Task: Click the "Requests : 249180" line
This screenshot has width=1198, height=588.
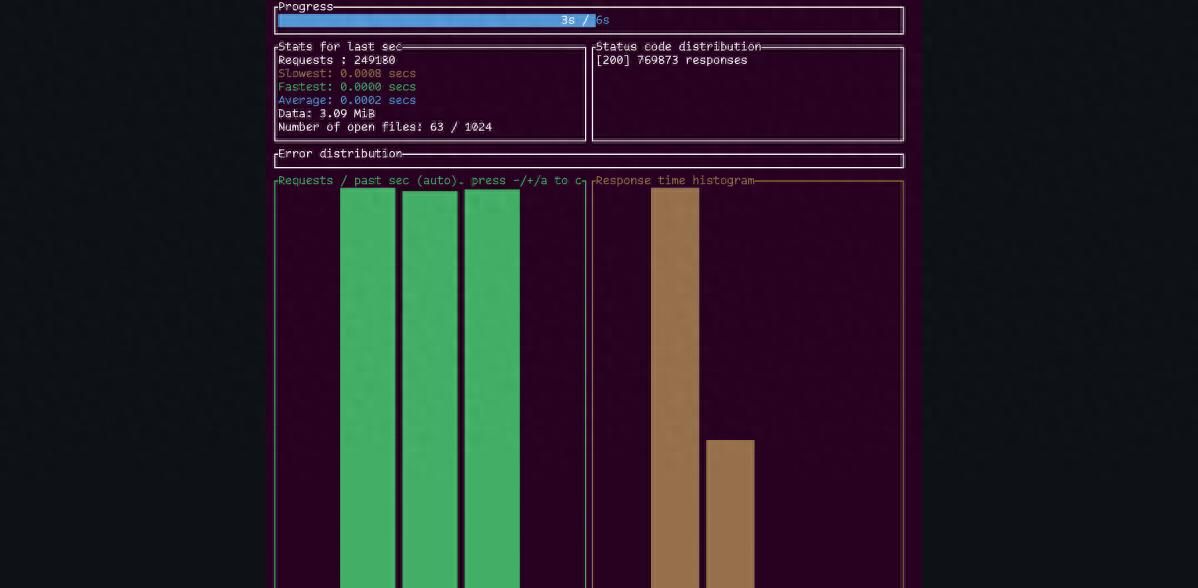Action: [x=336, y=60]
